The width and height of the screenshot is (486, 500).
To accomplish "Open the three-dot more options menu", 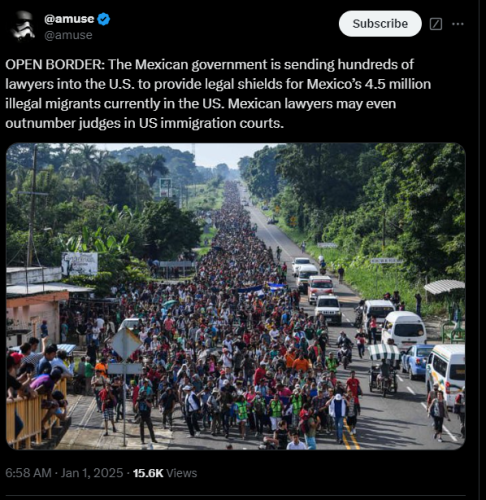I will coord(458,24).
